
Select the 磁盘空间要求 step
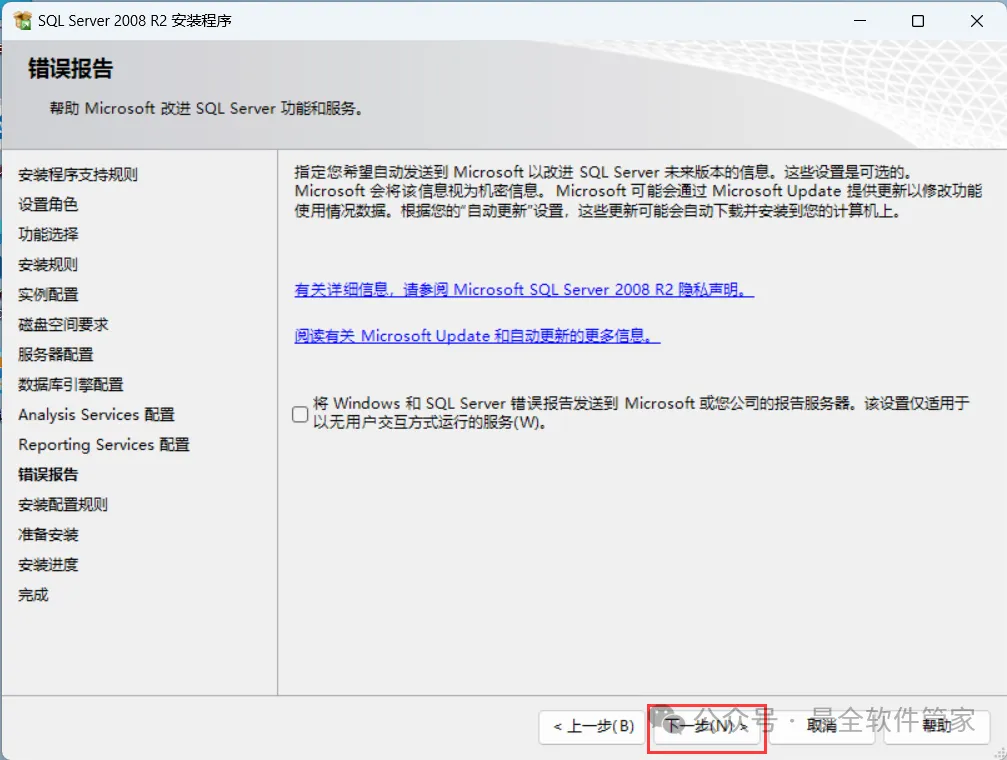[63, 324]
